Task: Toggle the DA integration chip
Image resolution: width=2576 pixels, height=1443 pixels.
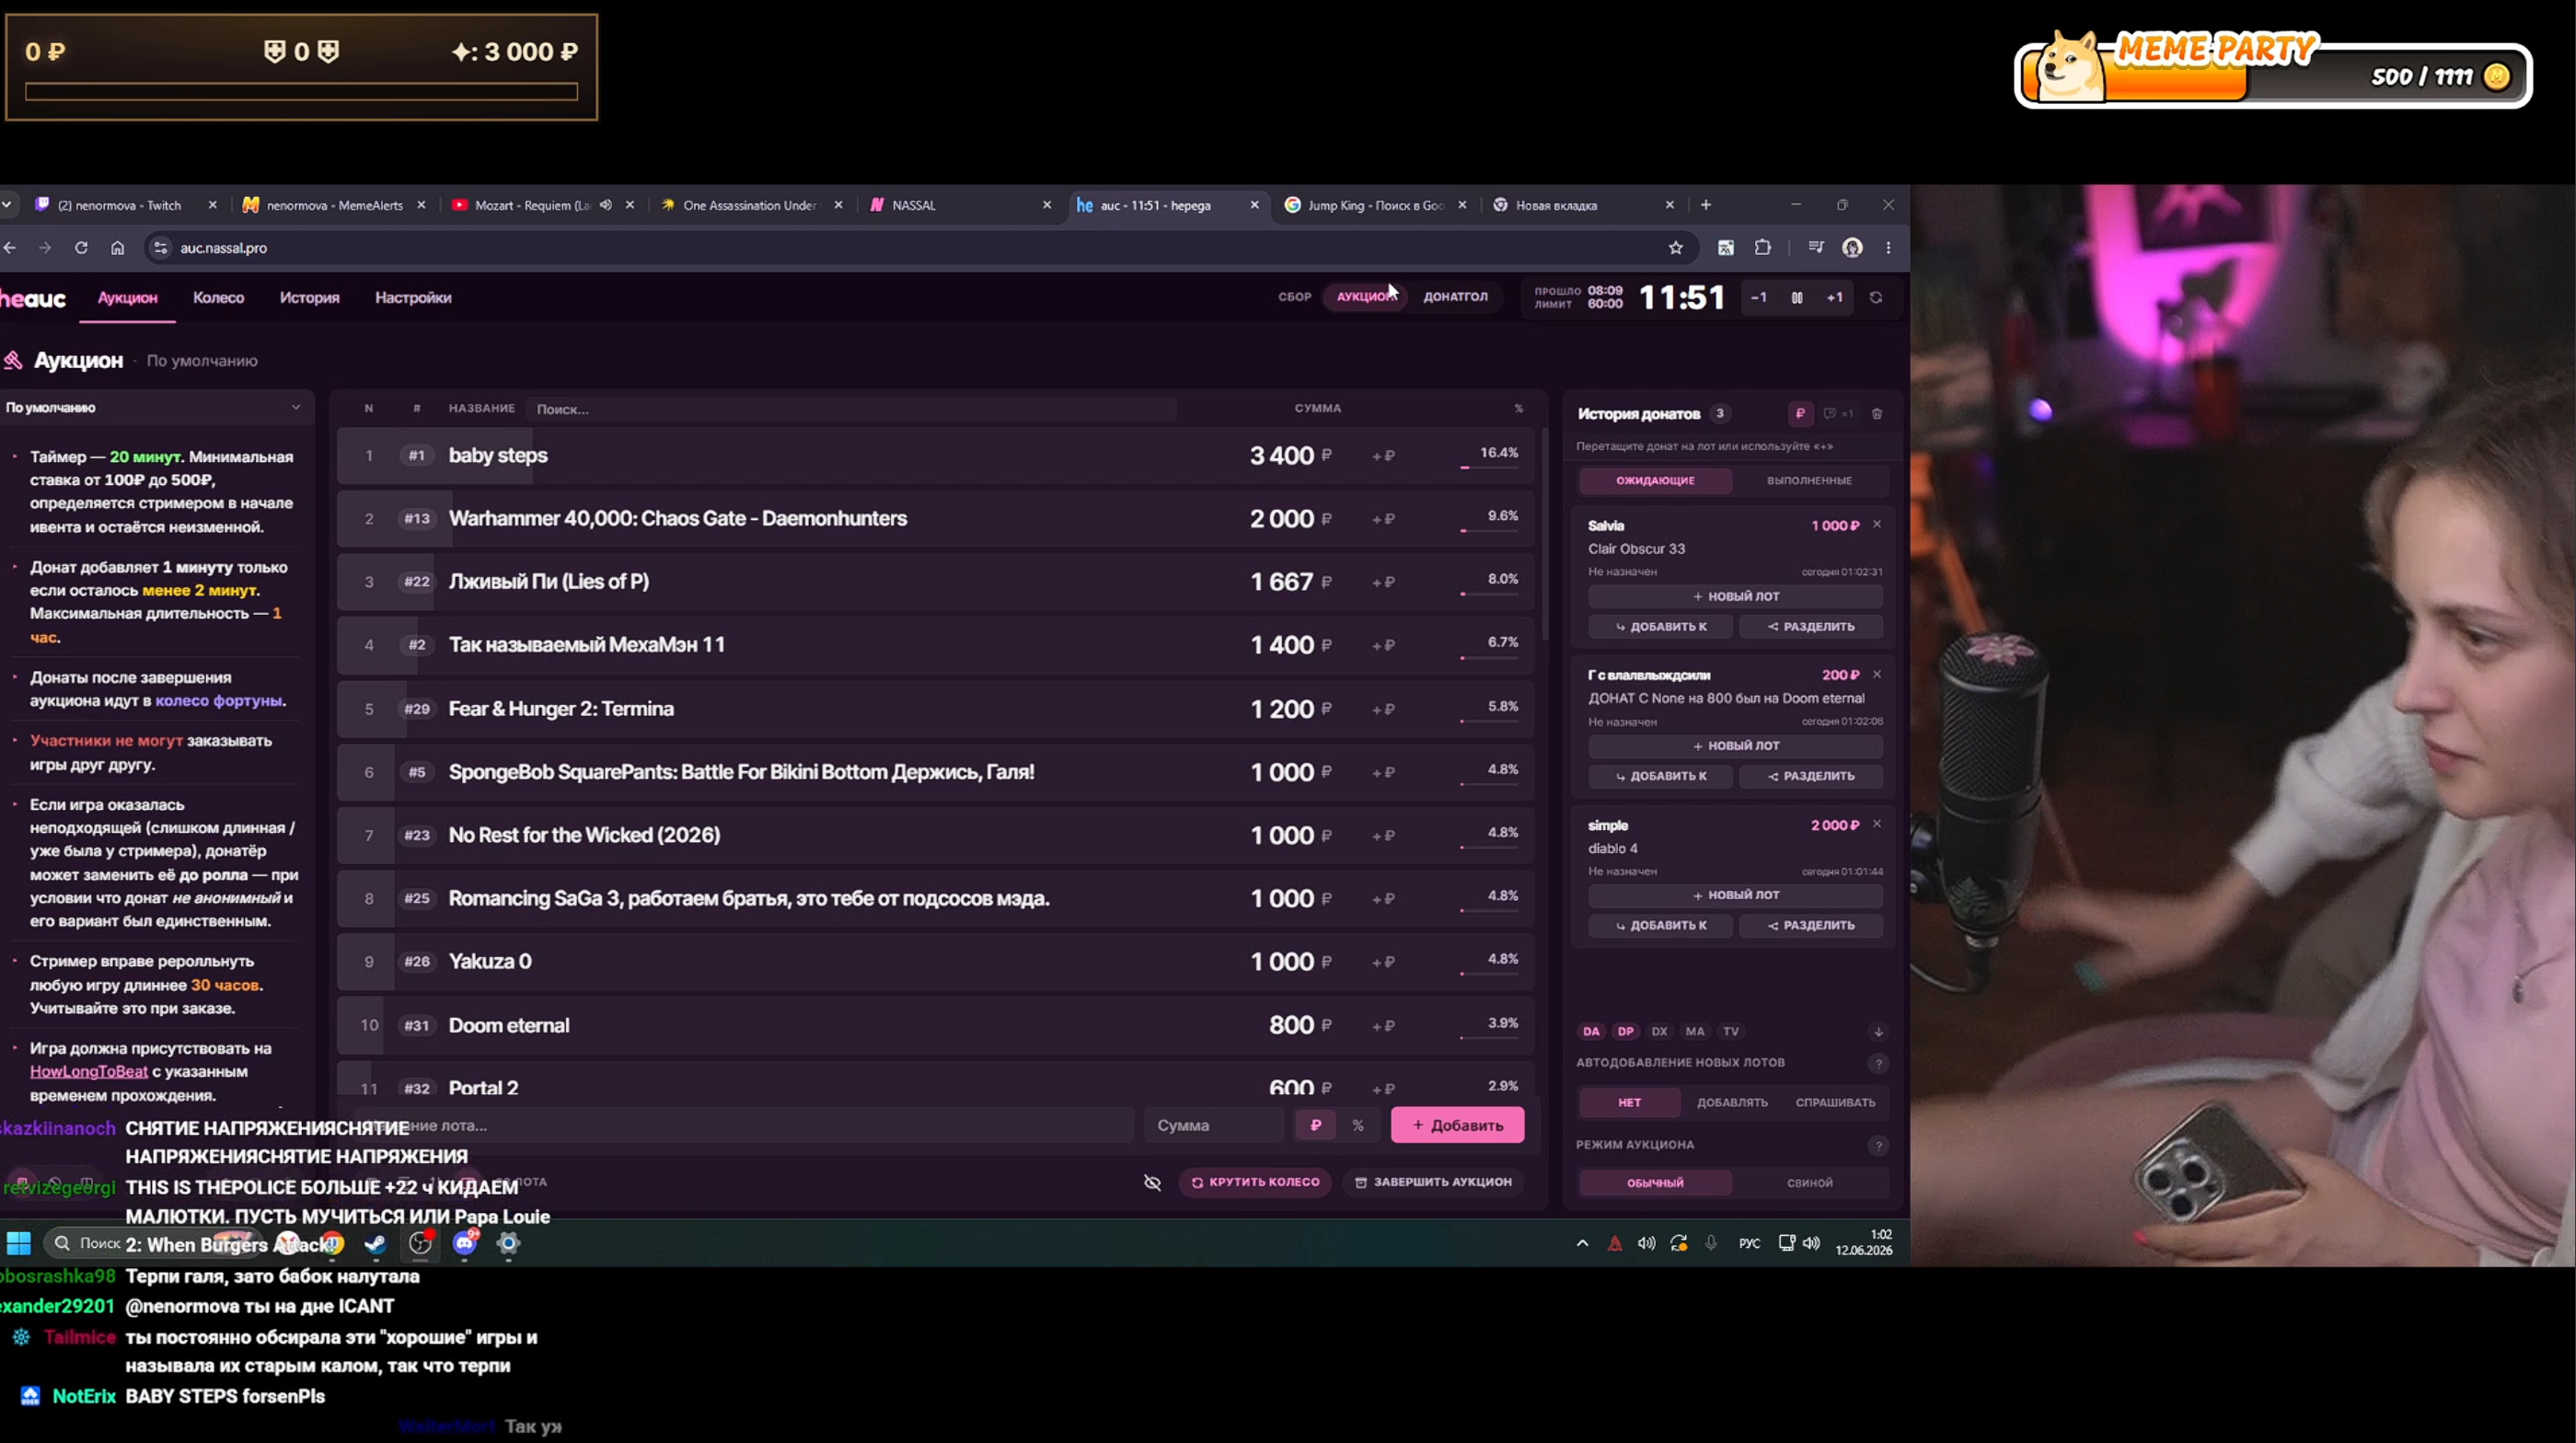Action: [x=1591, y=1032]
